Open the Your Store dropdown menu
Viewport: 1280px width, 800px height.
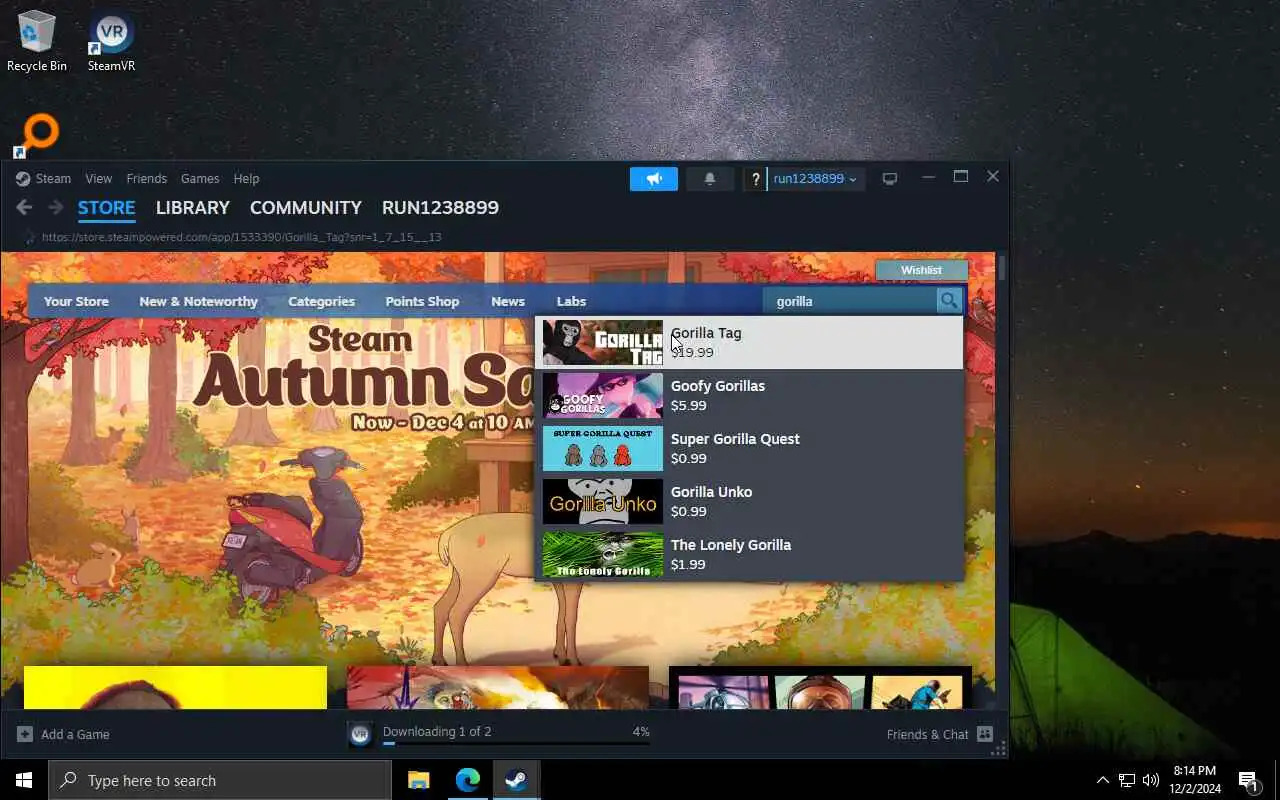(76, 301)
